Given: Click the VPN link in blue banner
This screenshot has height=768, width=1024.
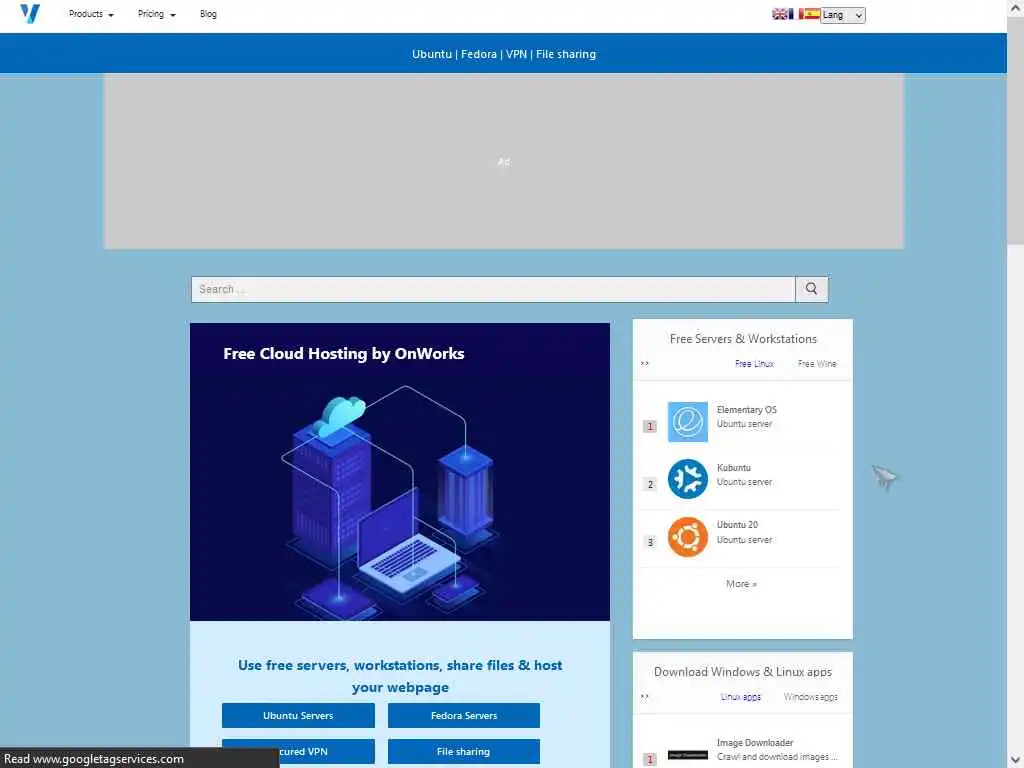Looking at the screenshot, I should point(516,54).
